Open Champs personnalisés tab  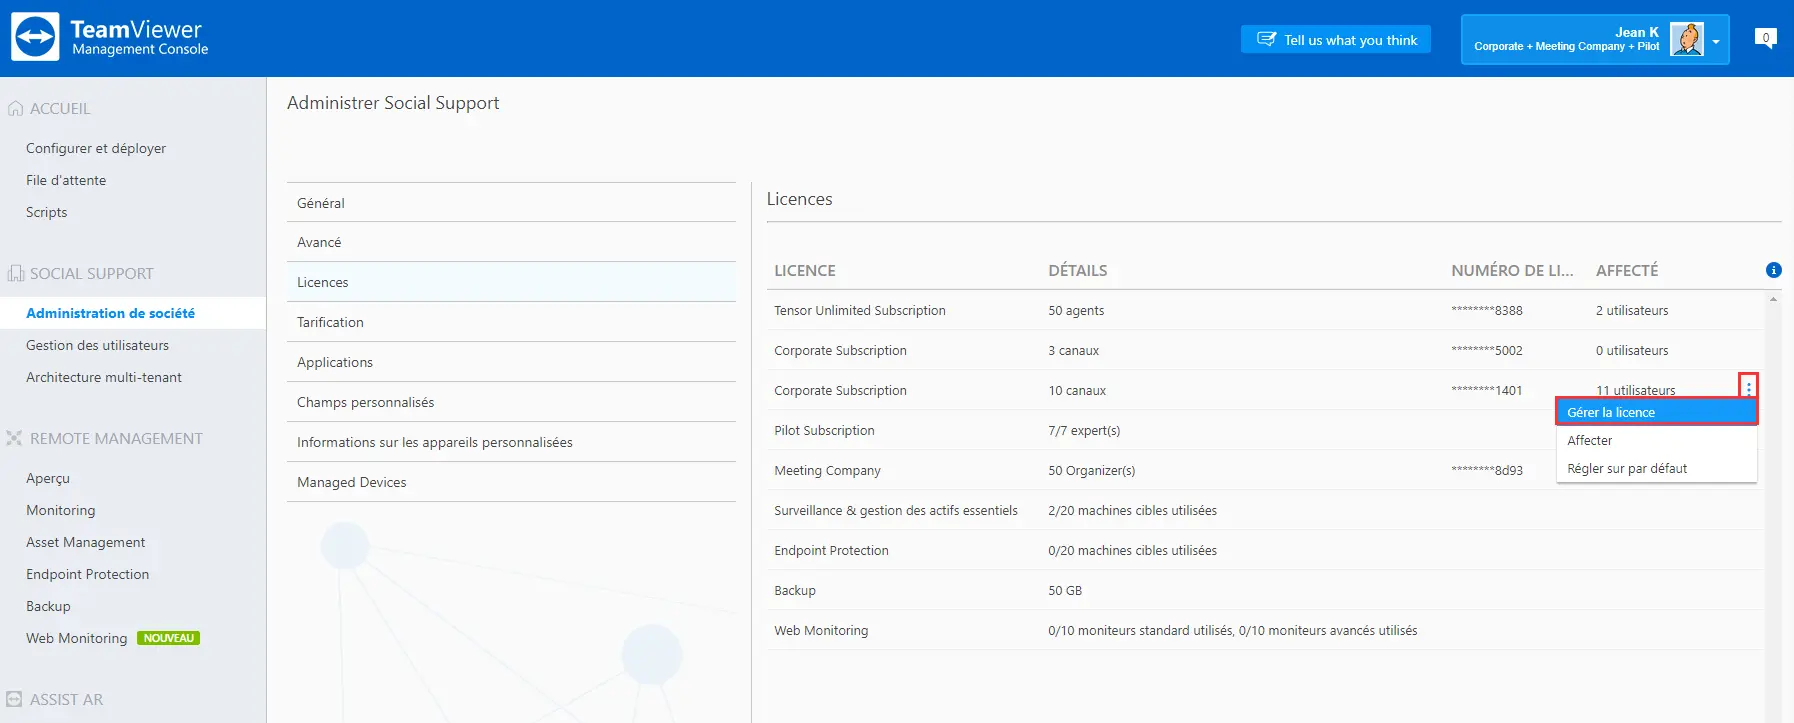(511, 403)
